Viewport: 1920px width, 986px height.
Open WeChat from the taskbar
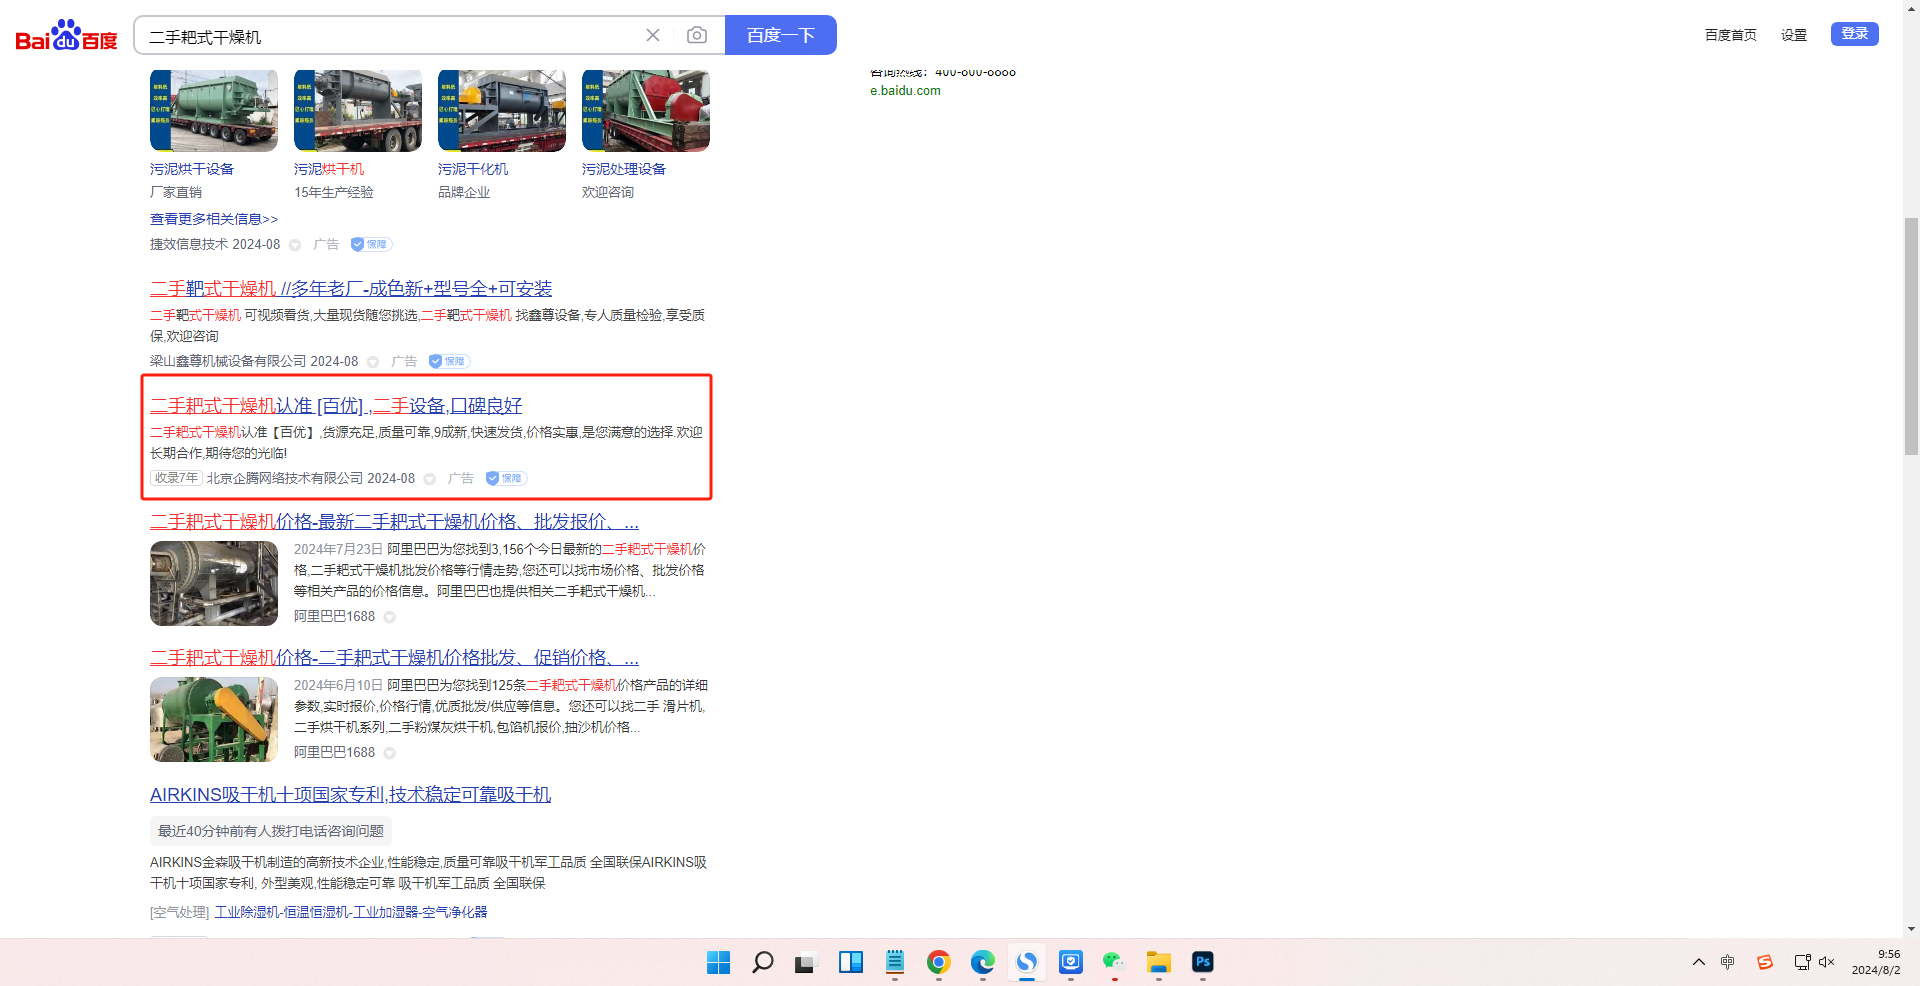[x=1114, y=962]
